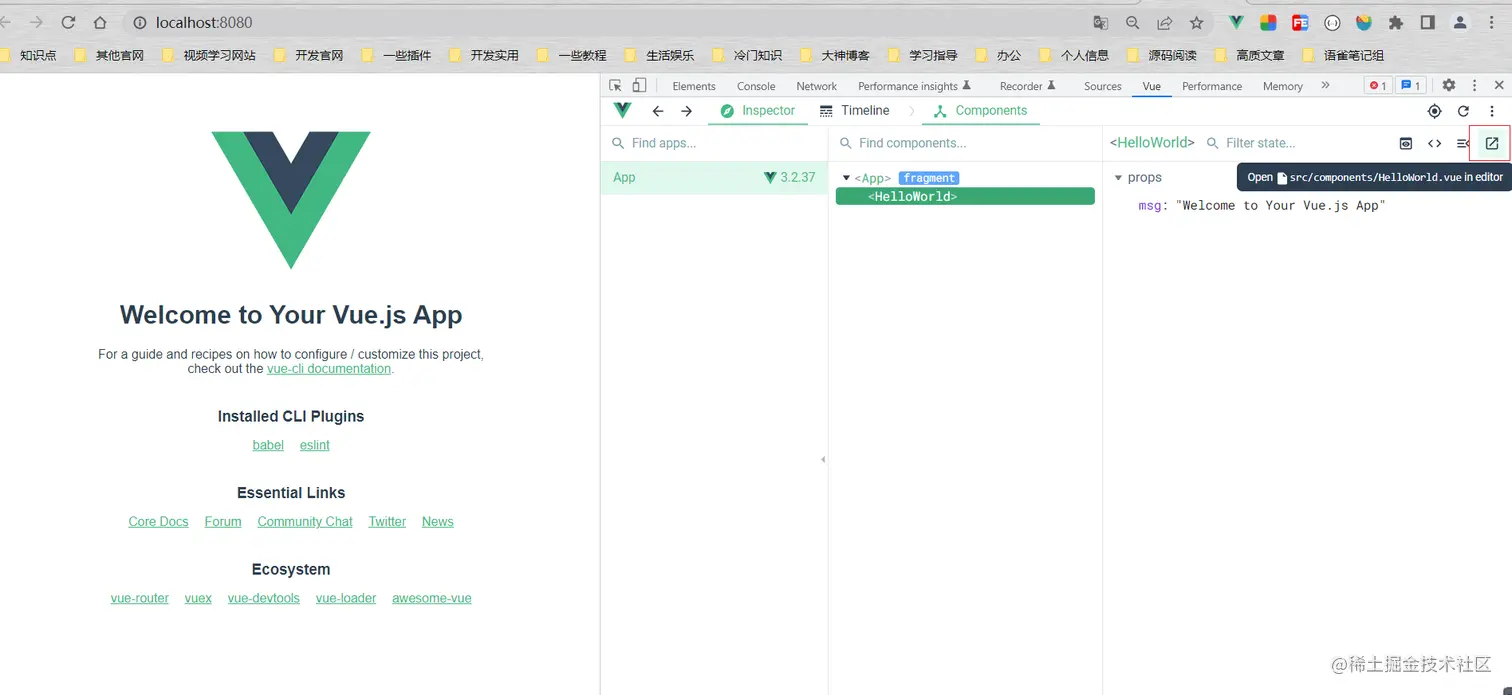Open DevTools settings gear
Viewport: 1512px width, 695px height.
point(1448,86)
